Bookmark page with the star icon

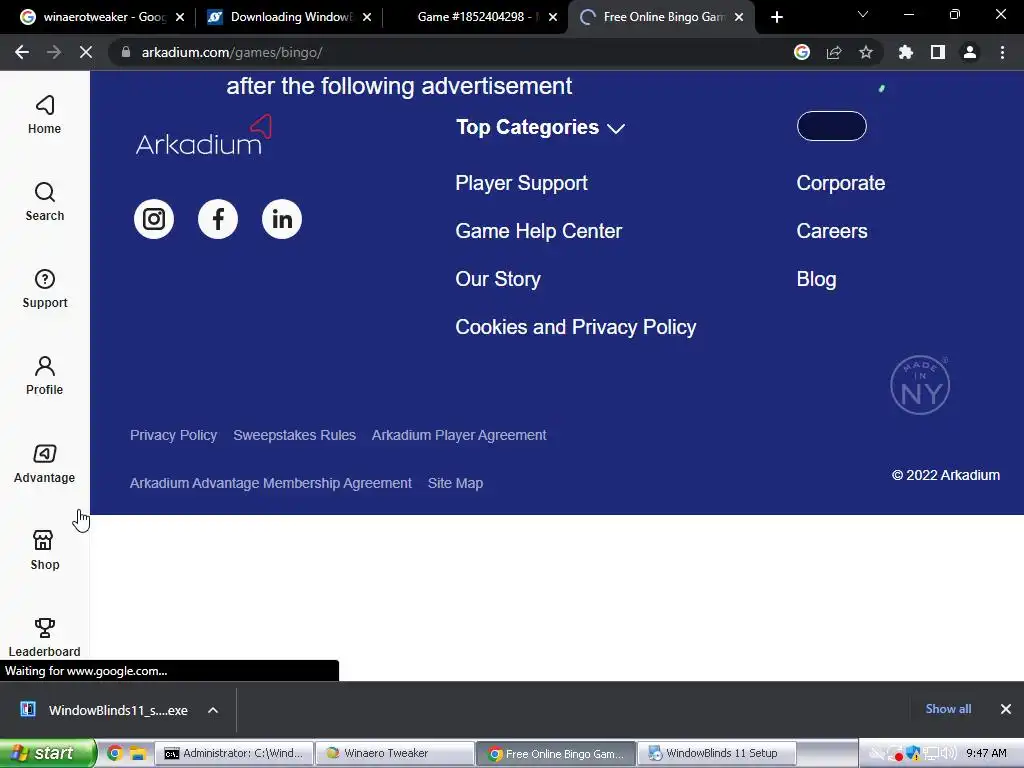click(x=866, y=52)
